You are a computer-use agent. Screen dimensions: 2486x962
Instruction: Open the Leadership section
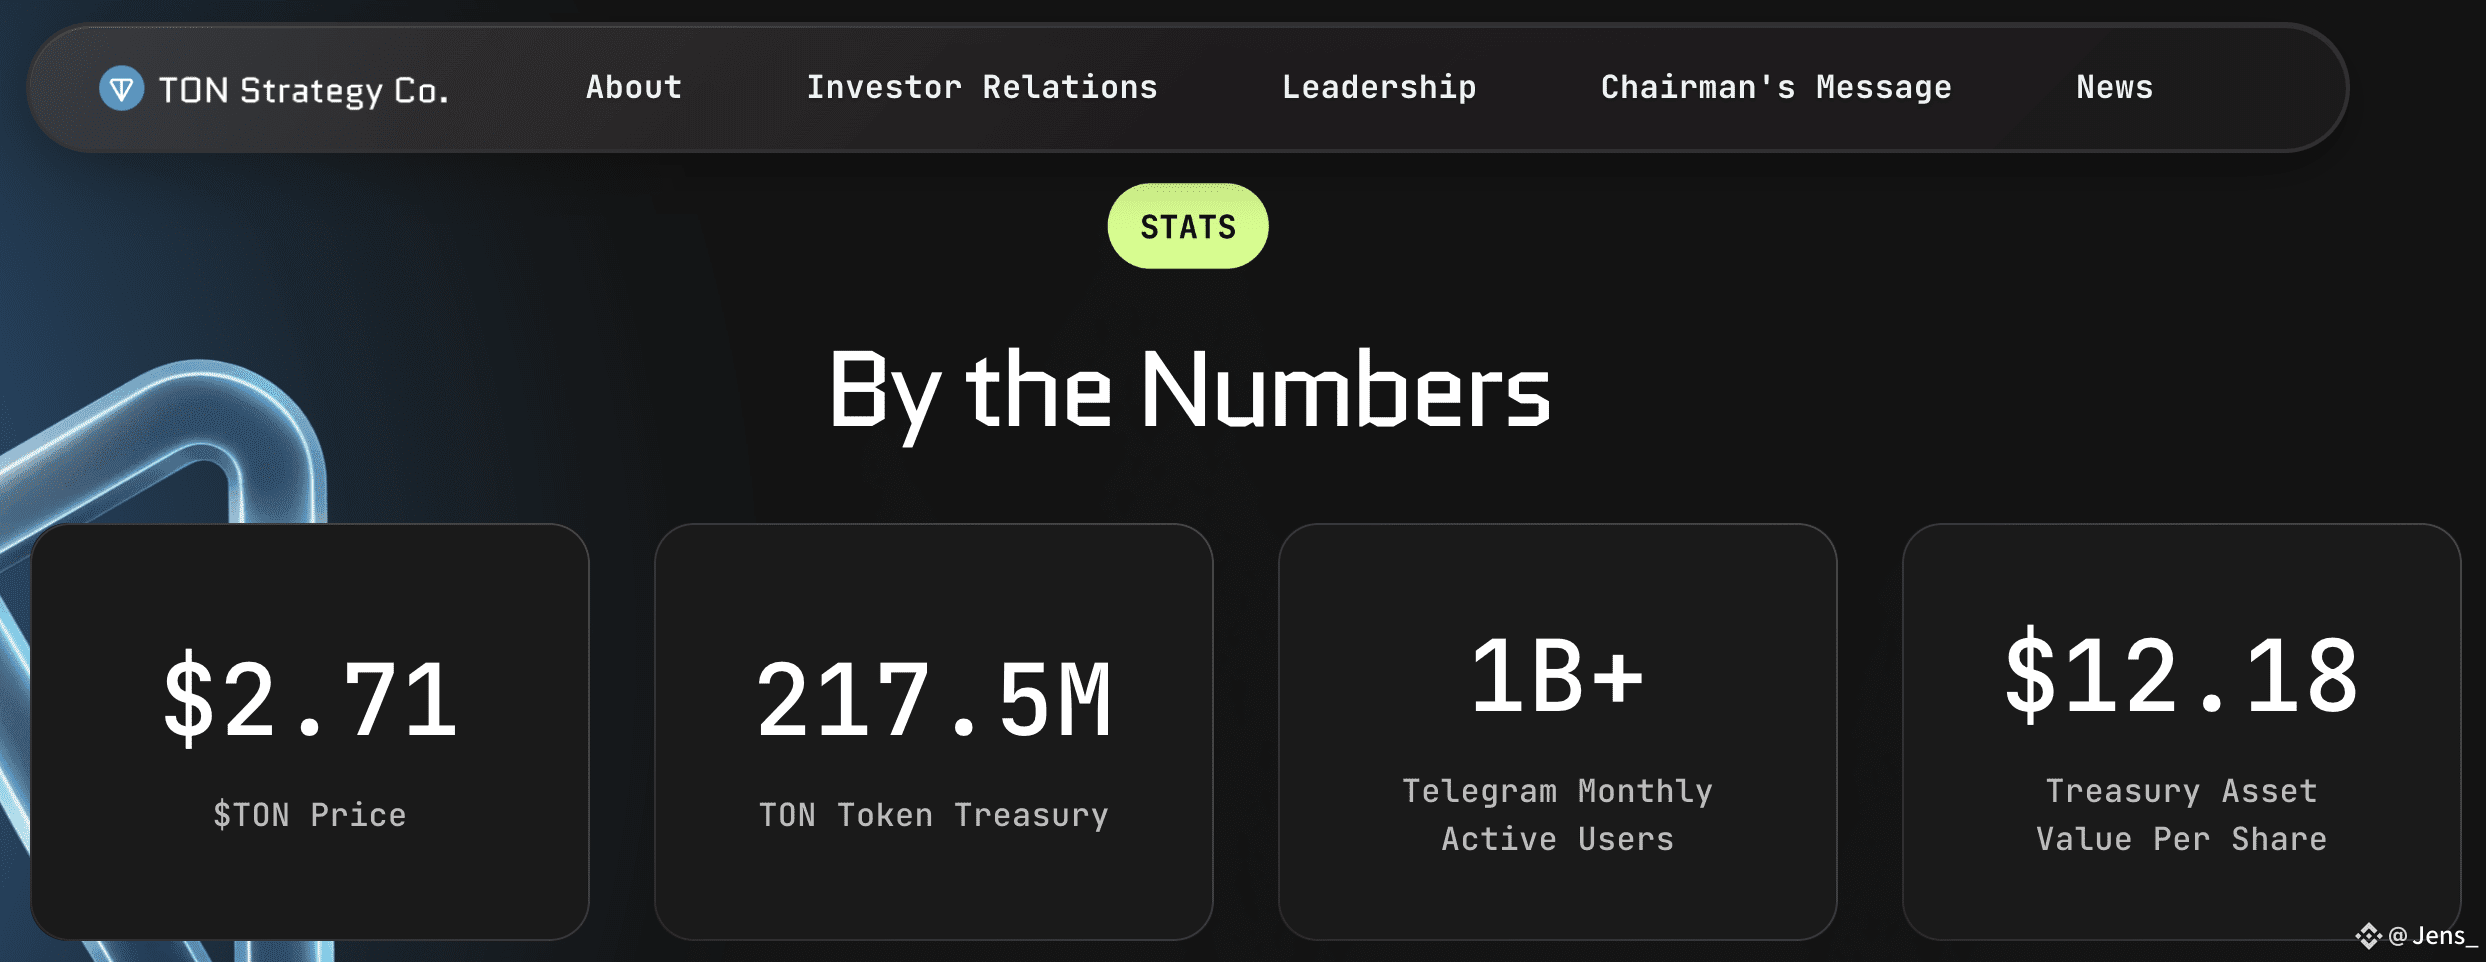tap(1379, 88)
